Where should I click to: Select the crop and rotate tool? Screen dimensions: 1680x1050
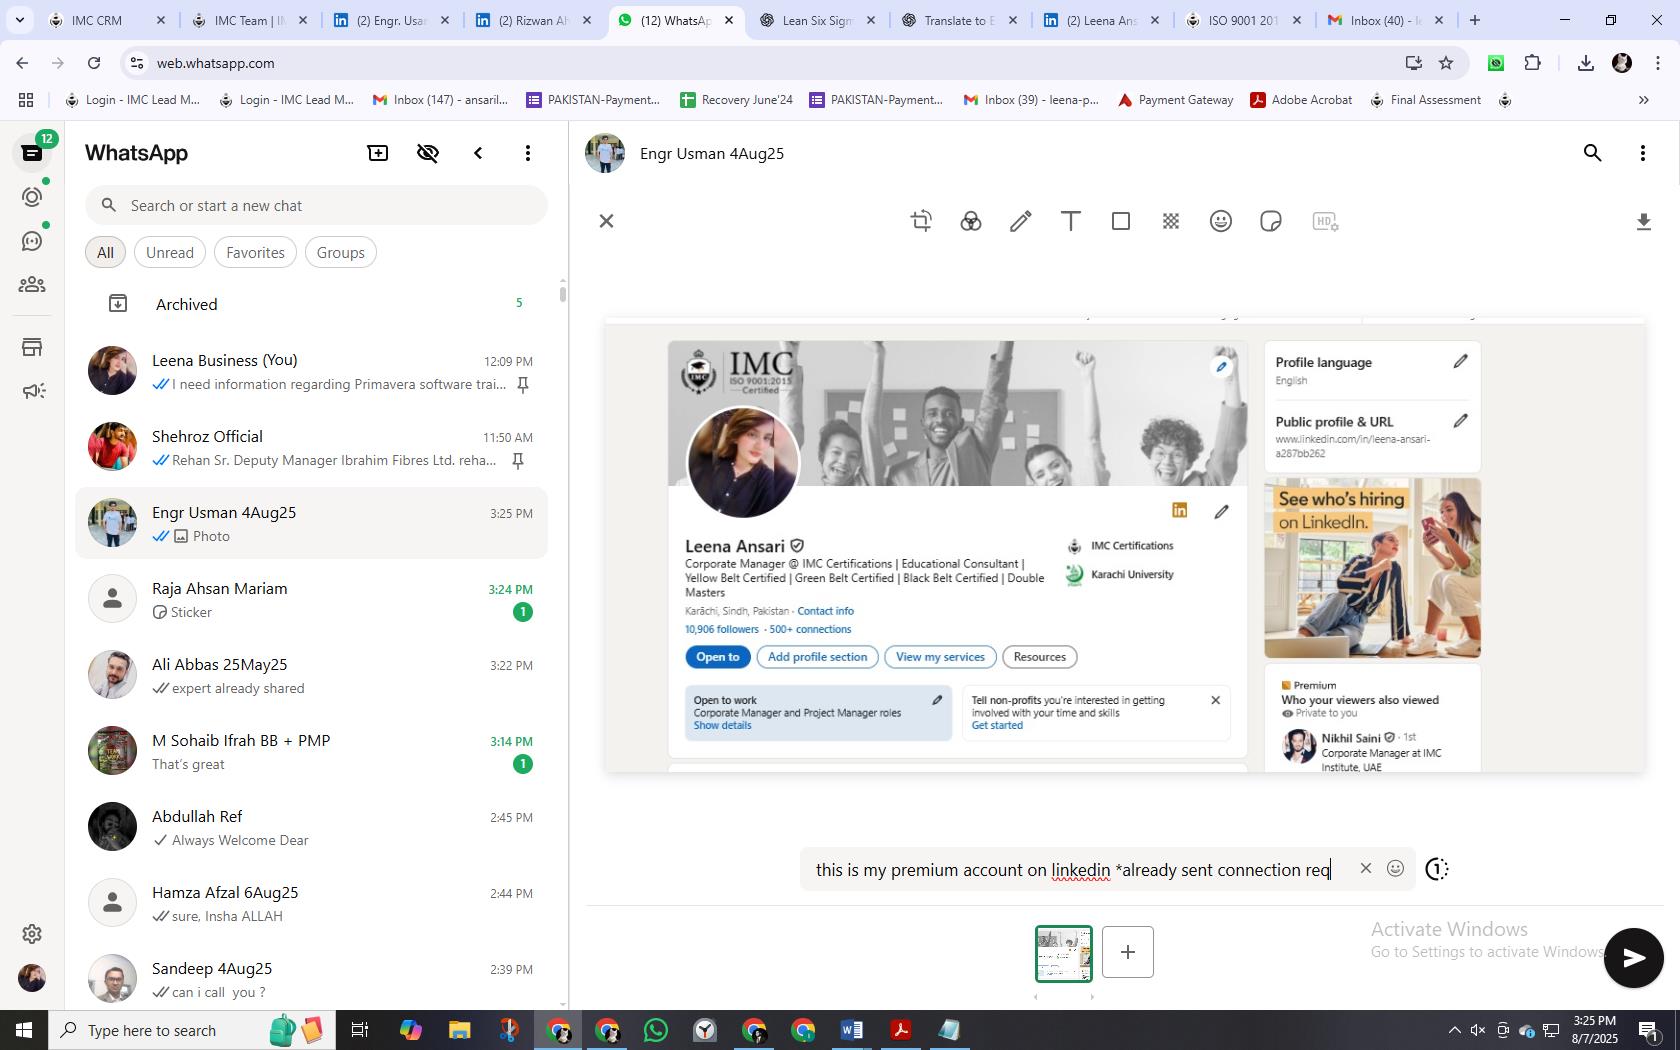(921, 221)
